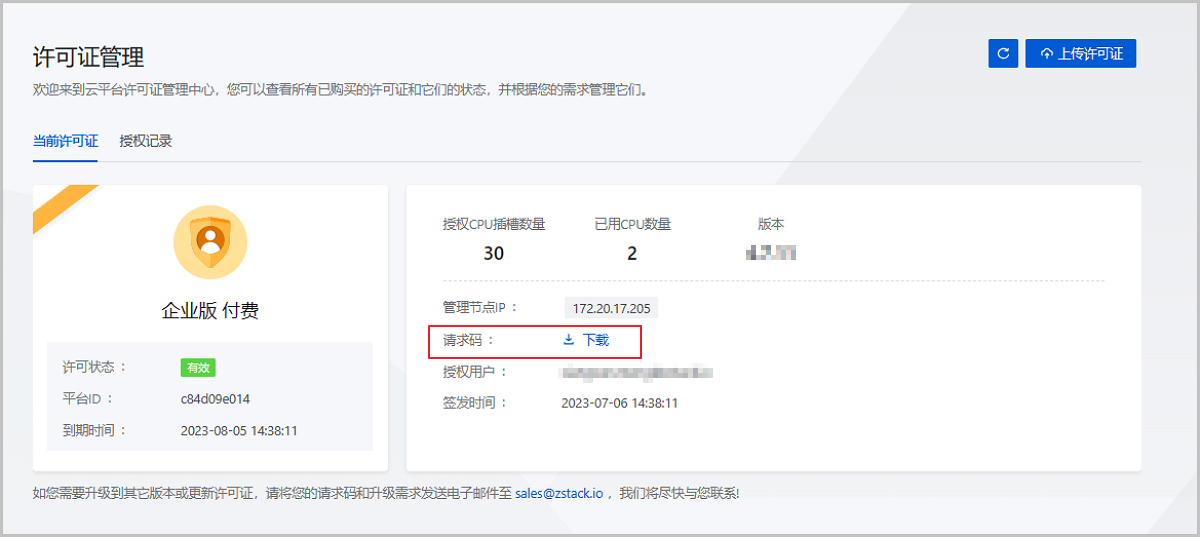Open the 授权记录 tab
The height and width of the screenshot is (537, 1200).
click(146, 141)
